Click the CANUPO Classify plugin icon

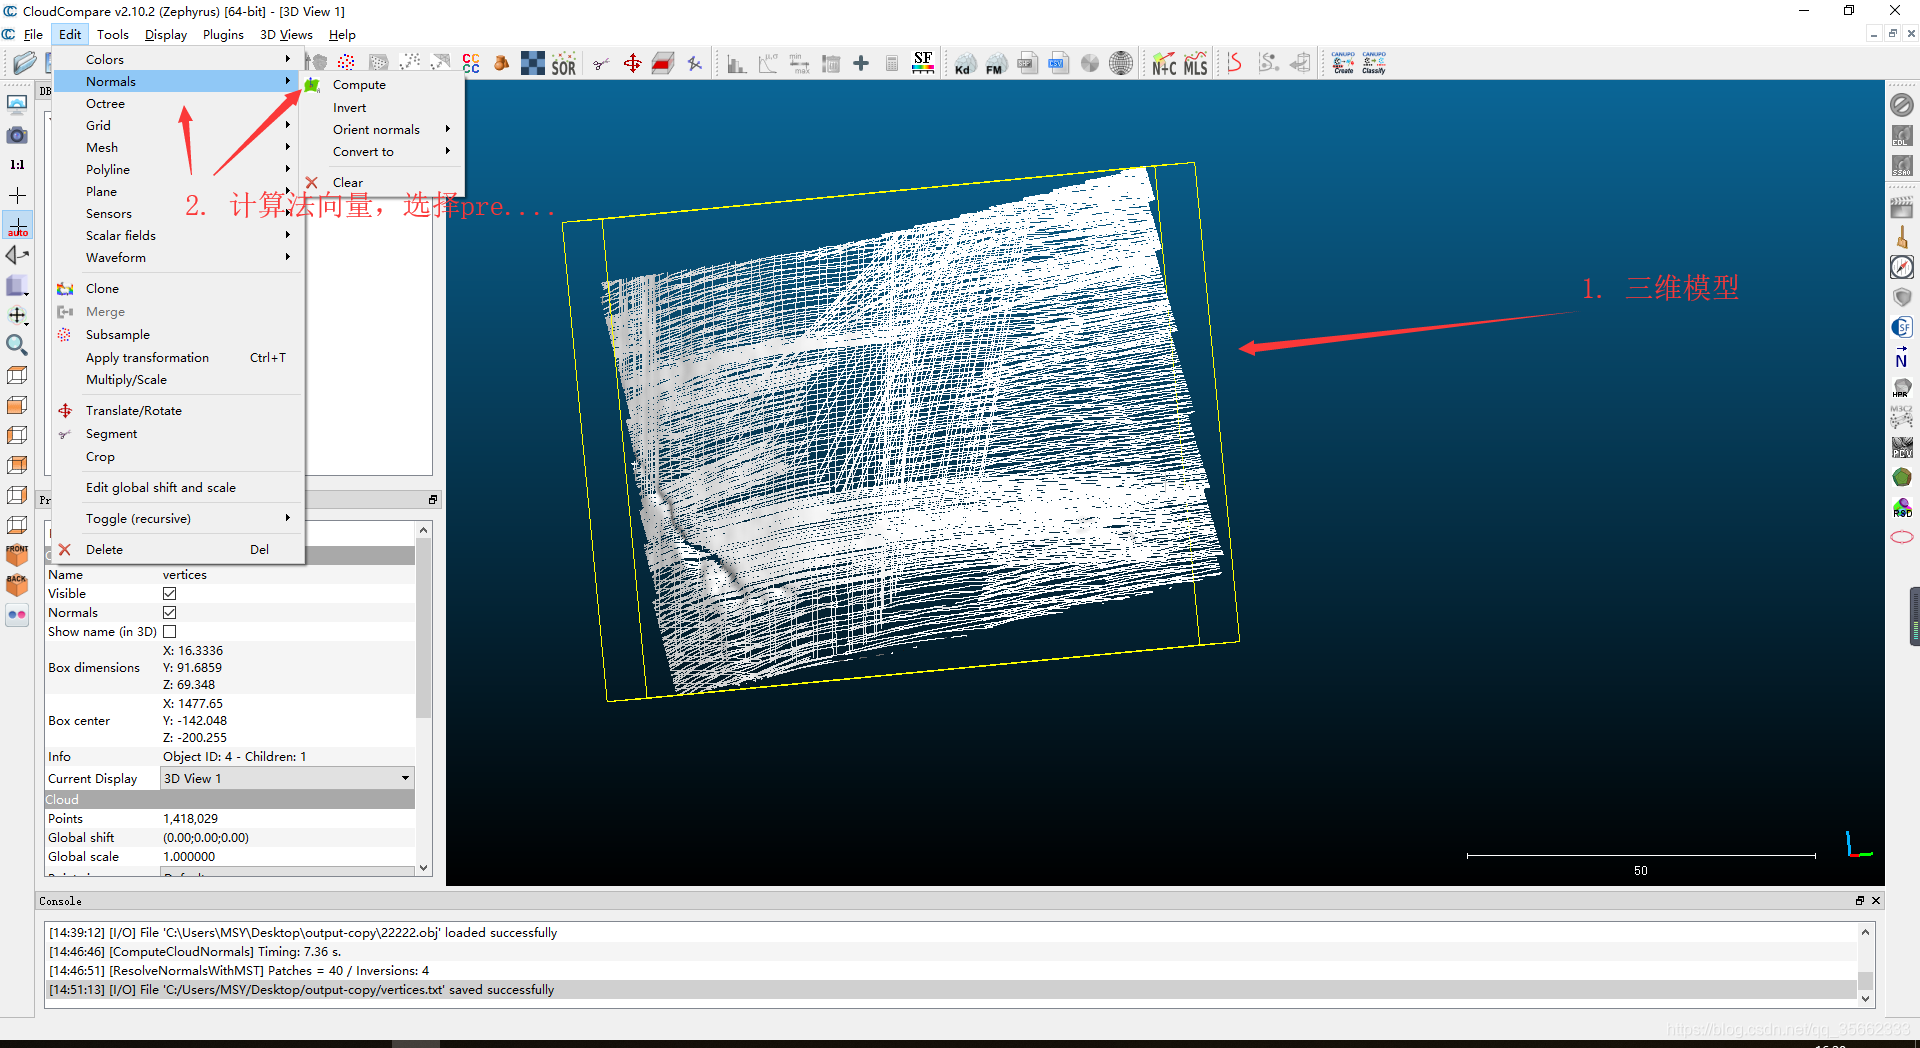pos(1374,63)
